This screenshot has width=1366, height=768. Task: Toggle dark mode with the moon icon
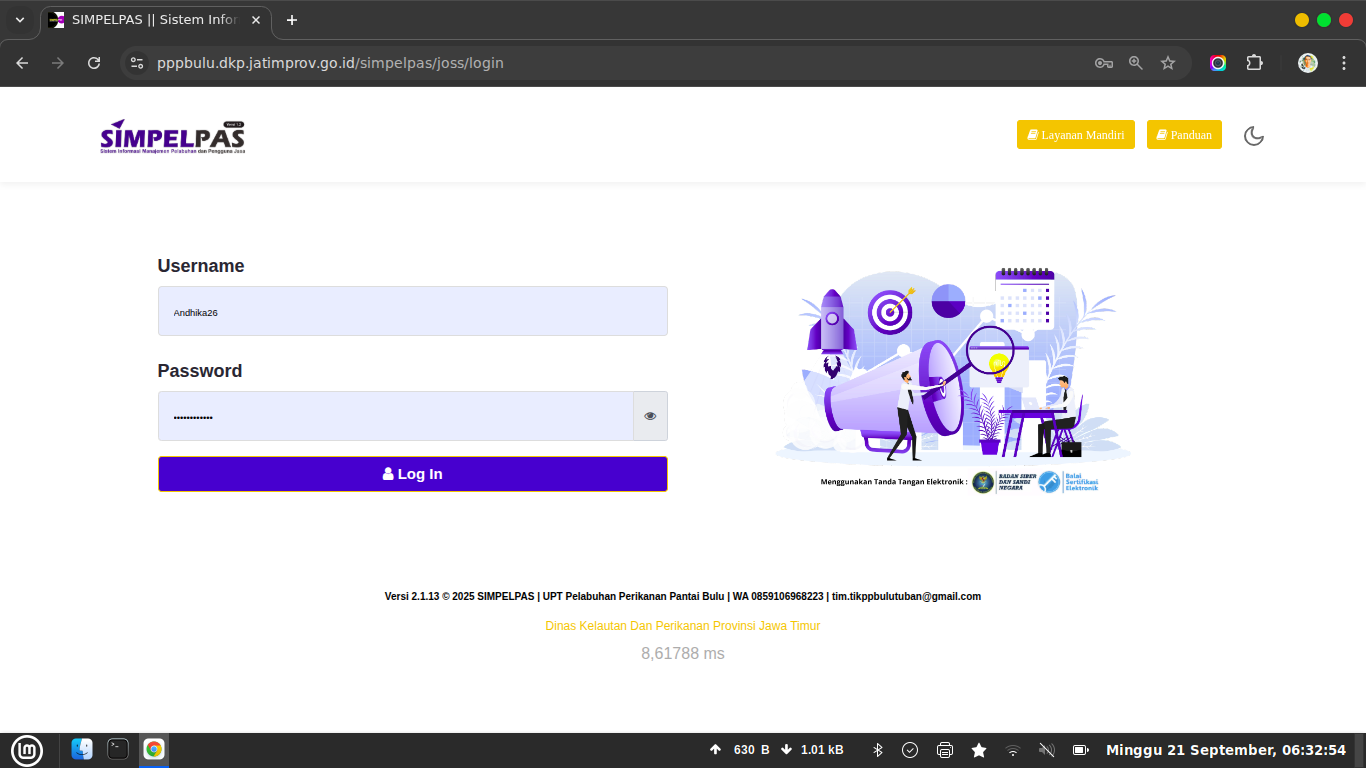(x=1253, y=136)
